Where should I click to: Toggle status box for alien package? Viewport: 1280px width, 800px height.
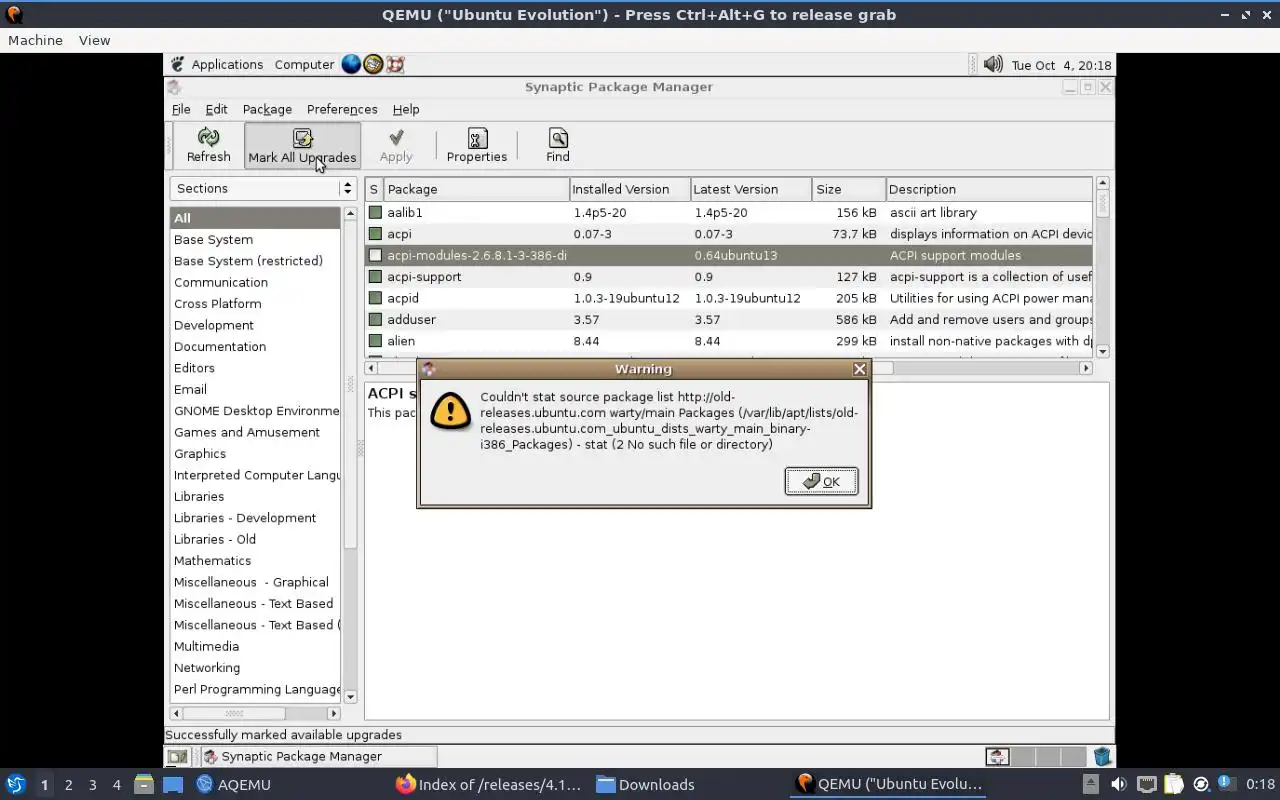pos(375,341)
